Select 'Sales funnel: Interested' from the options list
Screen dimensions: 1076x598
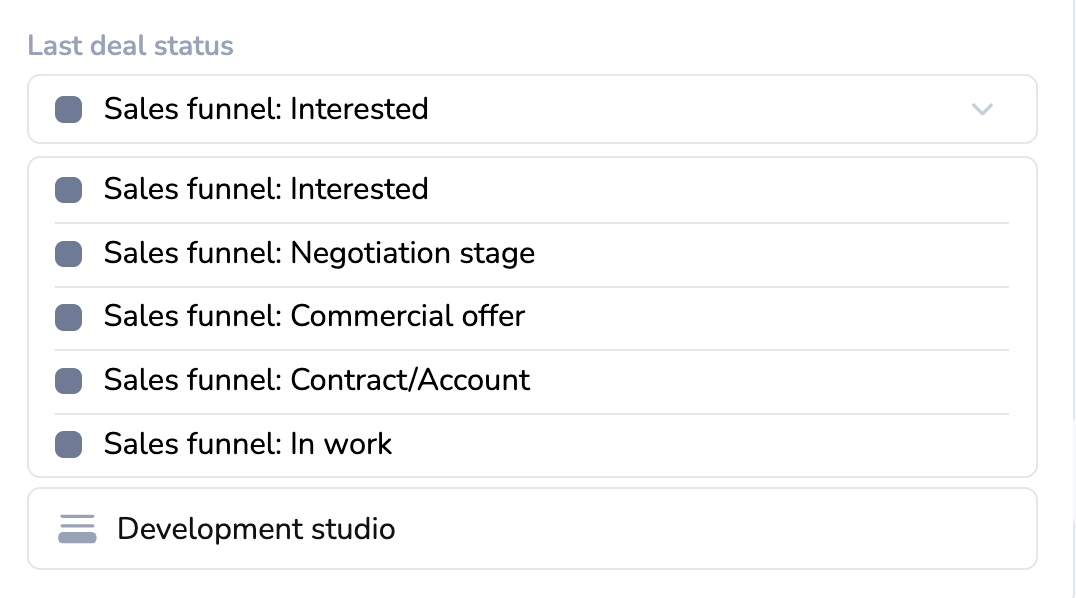pyautogui.click(x=266, y=189)
